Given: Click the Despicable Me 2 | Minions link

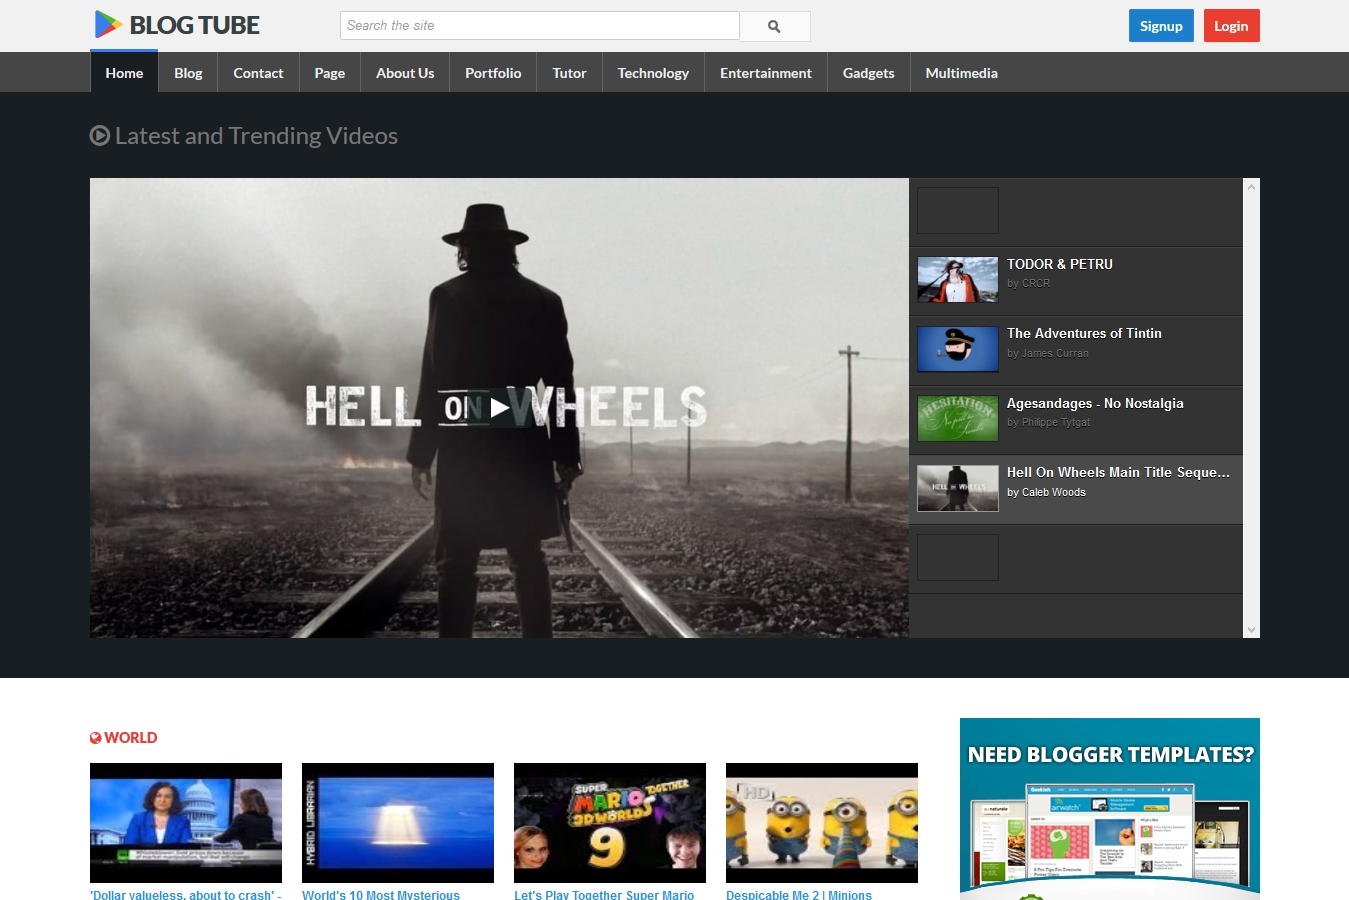Looking at the screenshot, I should (799, 894).
